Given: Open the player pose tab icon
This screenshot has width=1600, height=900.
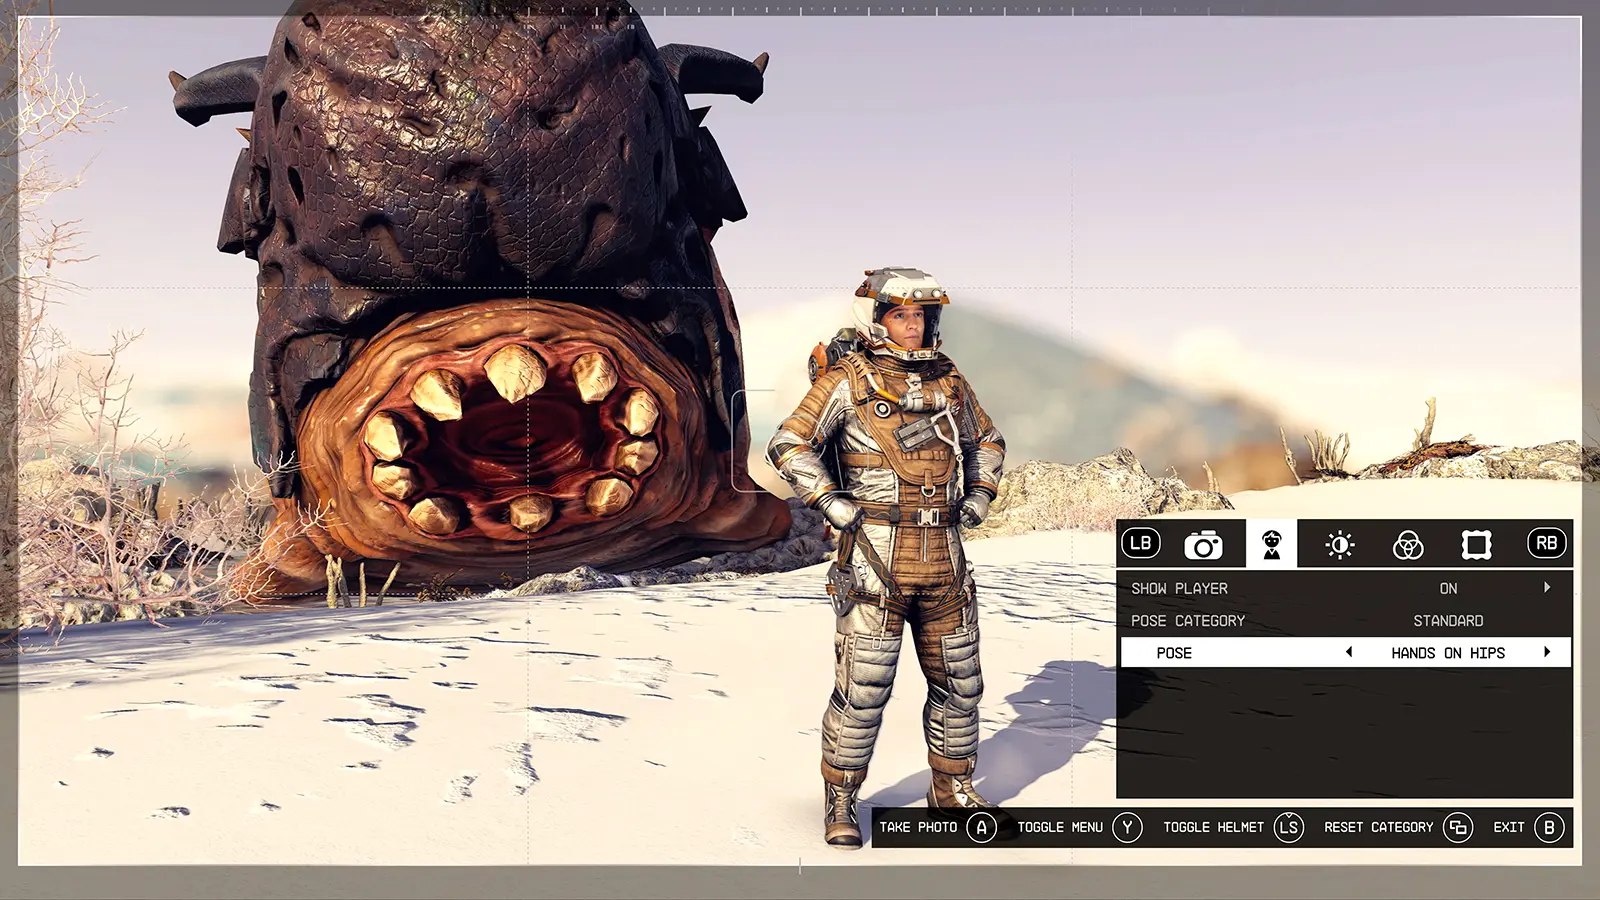Looking at the screenshot, I should [1271, 544].
